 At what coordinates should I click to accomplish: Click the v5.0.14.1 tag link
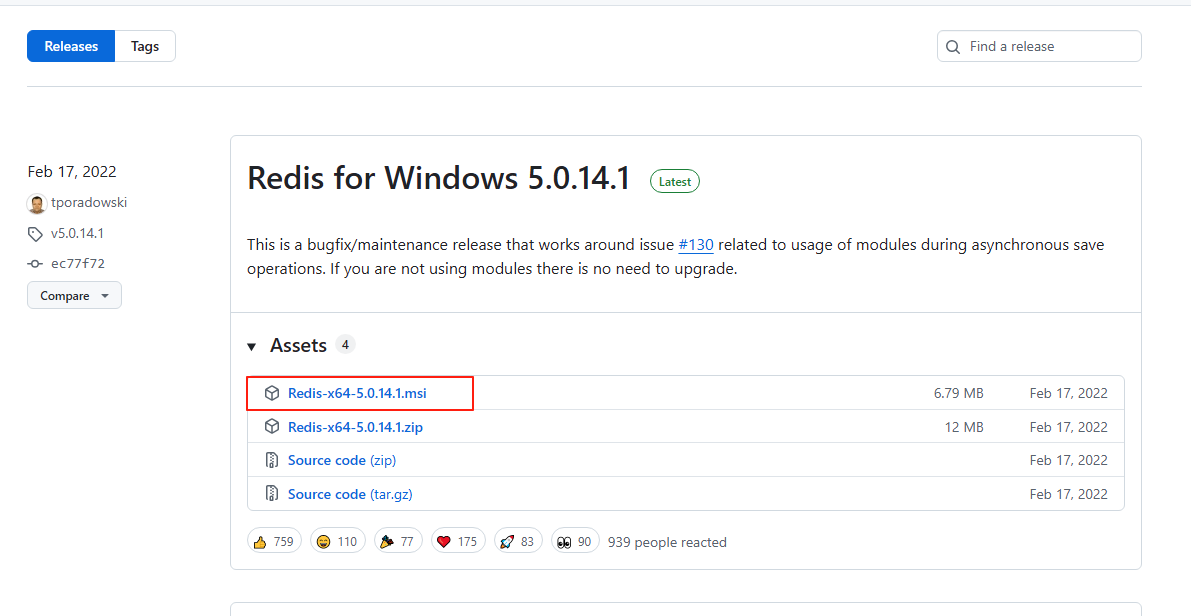pyautogui.click(x=77, y=233)
